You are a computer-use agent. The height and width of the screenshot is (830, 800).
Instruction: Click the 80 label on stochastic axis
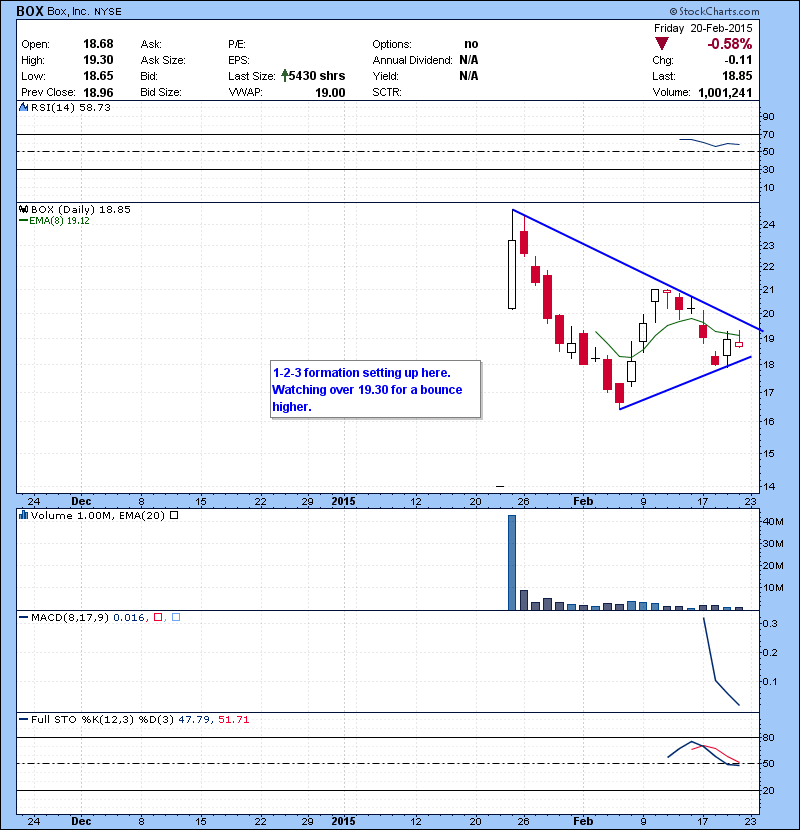pyautogui.click(x=768, y=737)
